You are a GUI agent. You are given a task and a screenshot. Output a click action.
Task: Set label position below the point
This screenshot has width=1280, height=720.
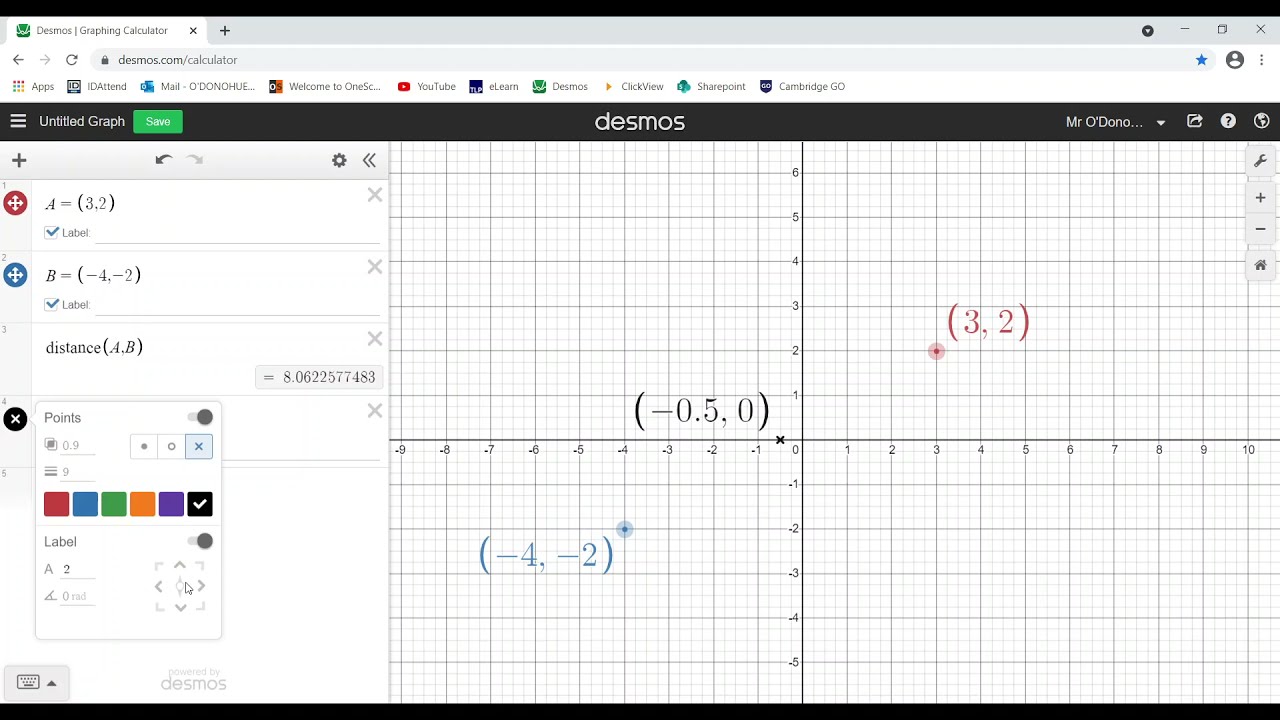pyautogui.click(x=180, y=607)
